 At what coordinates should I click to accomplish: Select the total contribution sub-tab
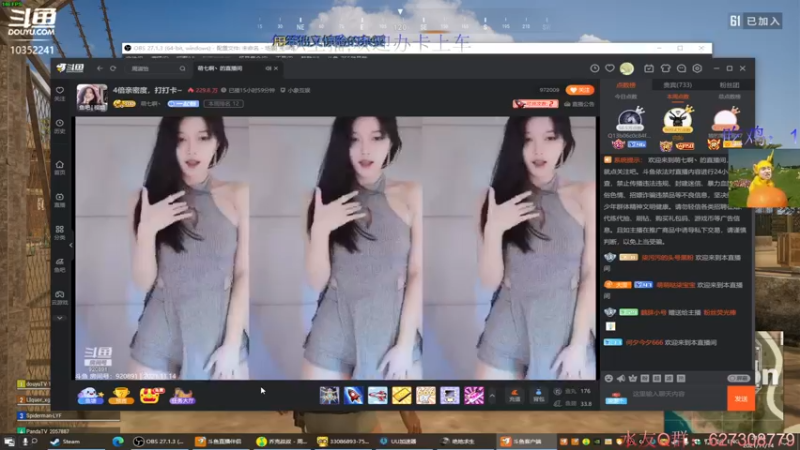[x=729, y=96]
